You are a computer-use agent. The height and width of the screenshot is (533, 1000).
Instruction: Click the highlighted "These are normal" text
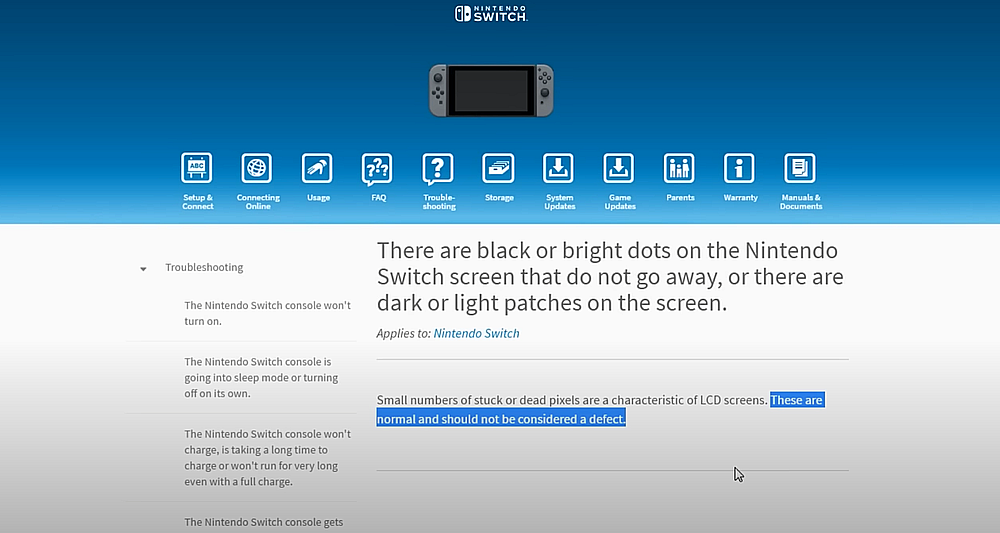coord(600,409)
